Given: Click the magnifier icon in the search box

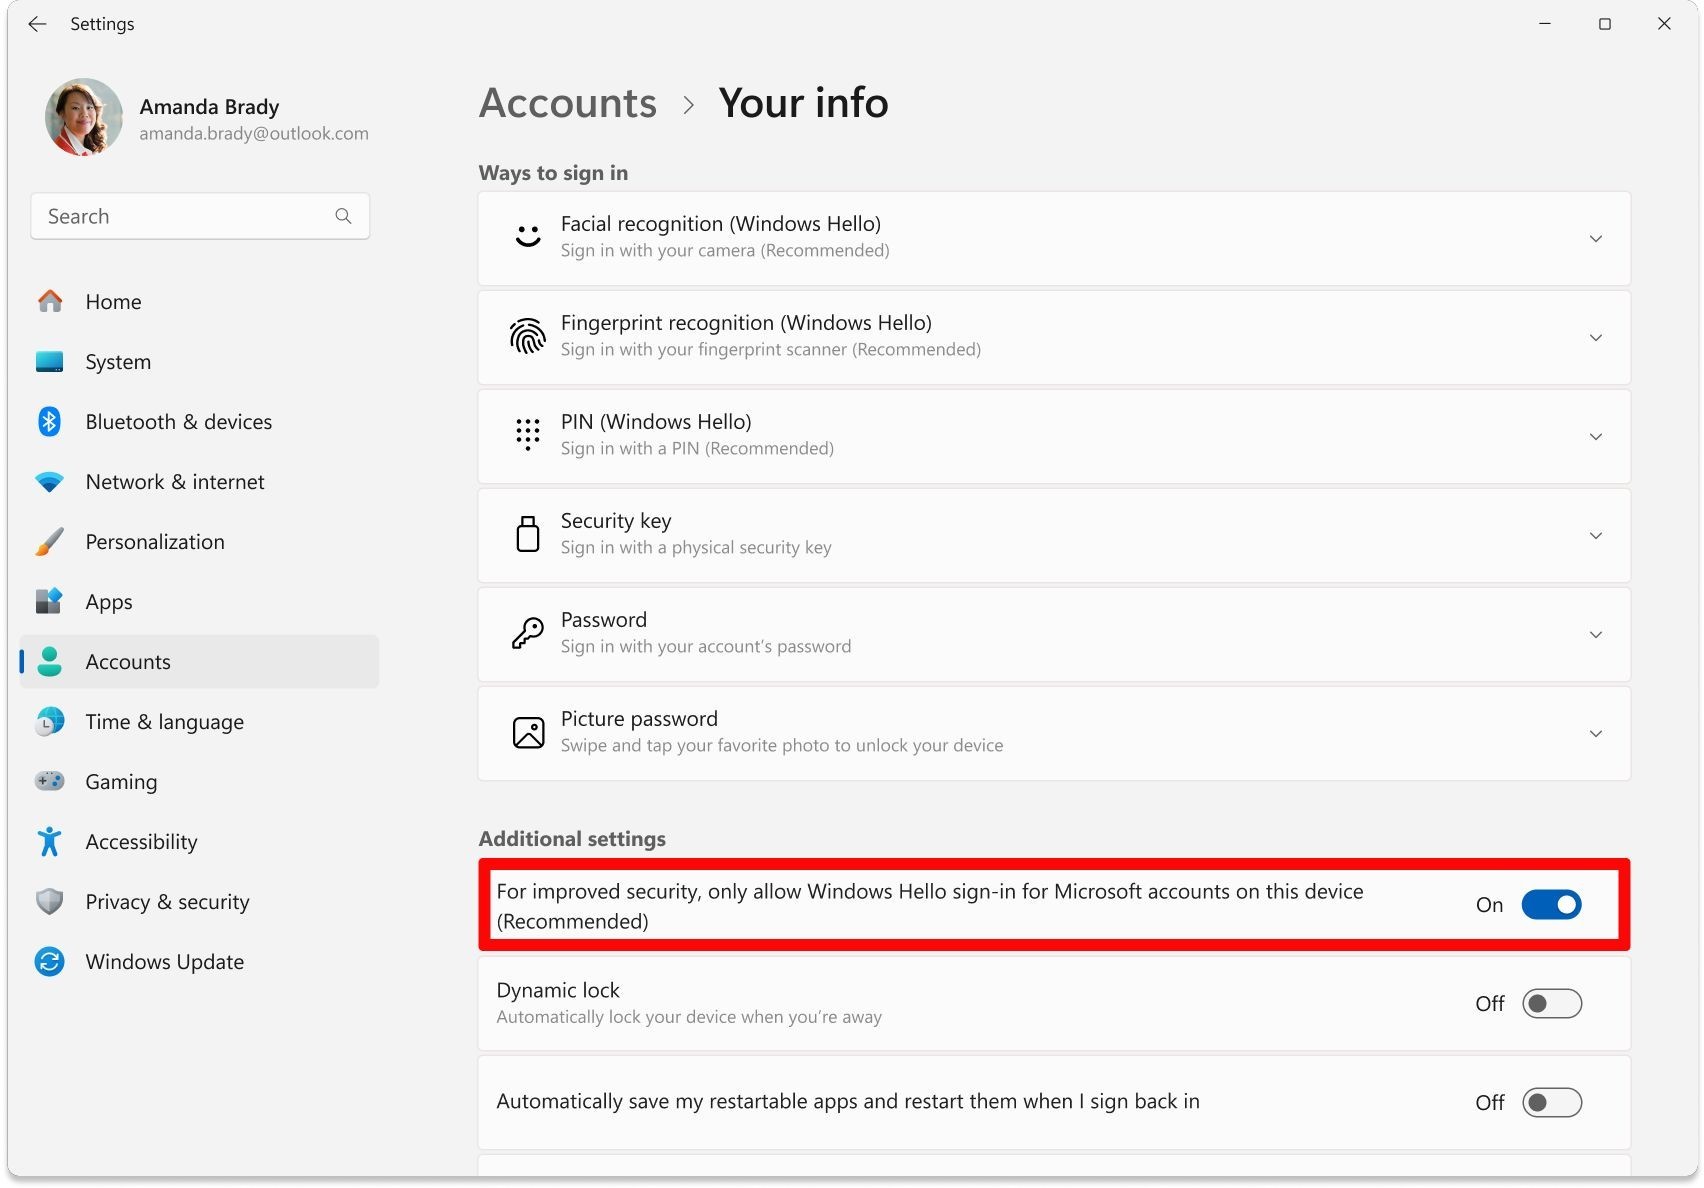Looking at the screenshot, I should pos(343,216).
